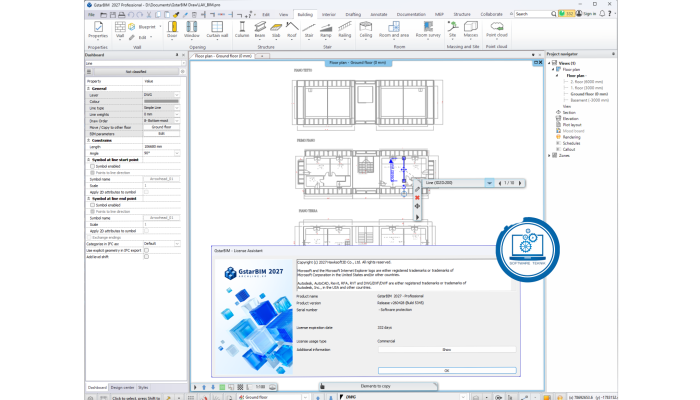Toggle Add level shift checkbox
Image resolution: width=700 pixels, height=400 pixels.
[146, 257]
